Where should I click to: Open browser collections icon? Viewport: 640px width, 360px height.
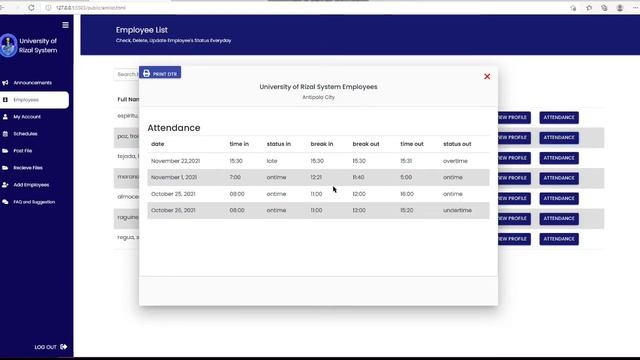point(604,8)
